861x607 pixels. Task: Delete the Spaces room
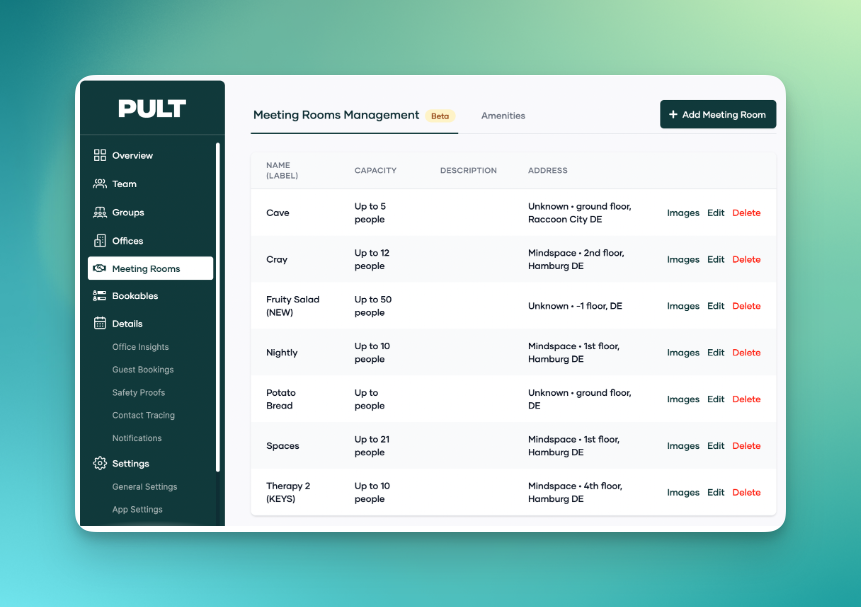point(746,446)
